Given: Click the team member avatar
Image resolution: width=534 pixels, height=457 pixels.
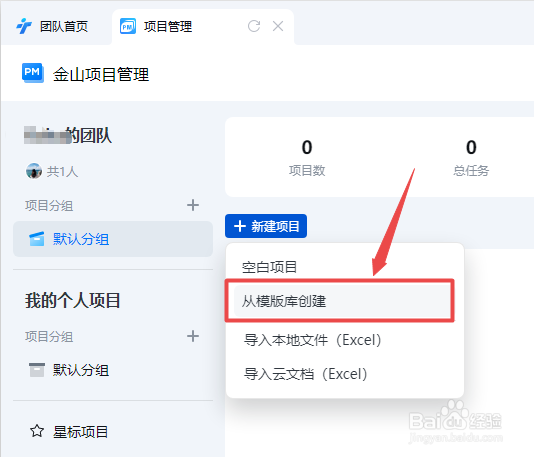Looking at the screenshot, I should (x=34, y=171).
